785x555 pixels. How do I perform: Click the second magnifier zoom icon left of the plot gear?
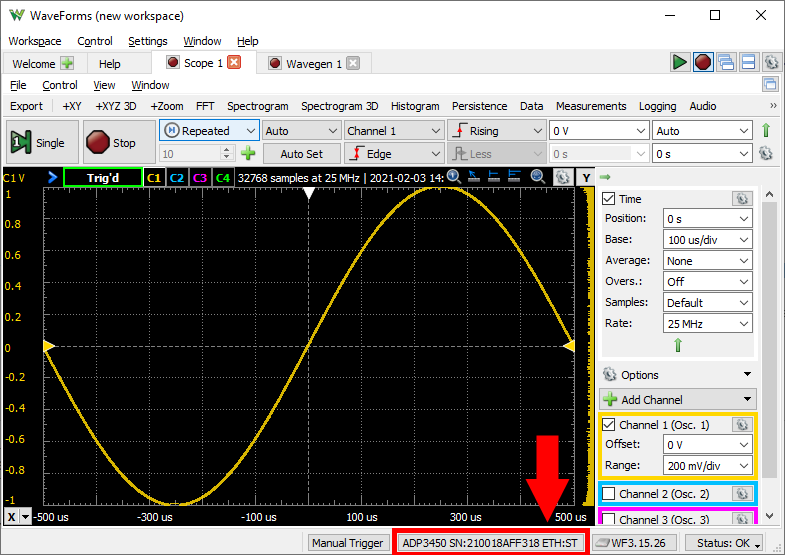(538, 176)
